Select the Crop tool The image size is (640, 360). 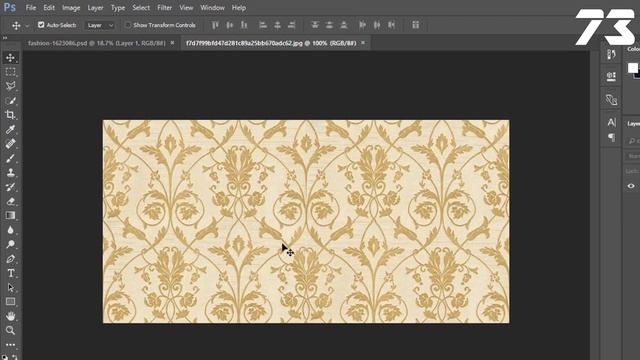[11, 115]
